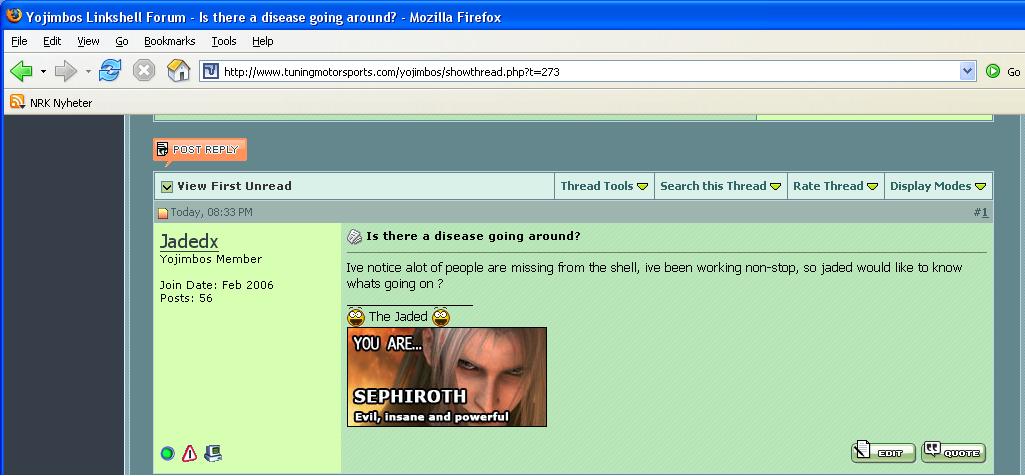The height and width of the screenshot is (476, 1025).
Task: Expand the Thread Tools dropdown
Action: tap(604, 186)
